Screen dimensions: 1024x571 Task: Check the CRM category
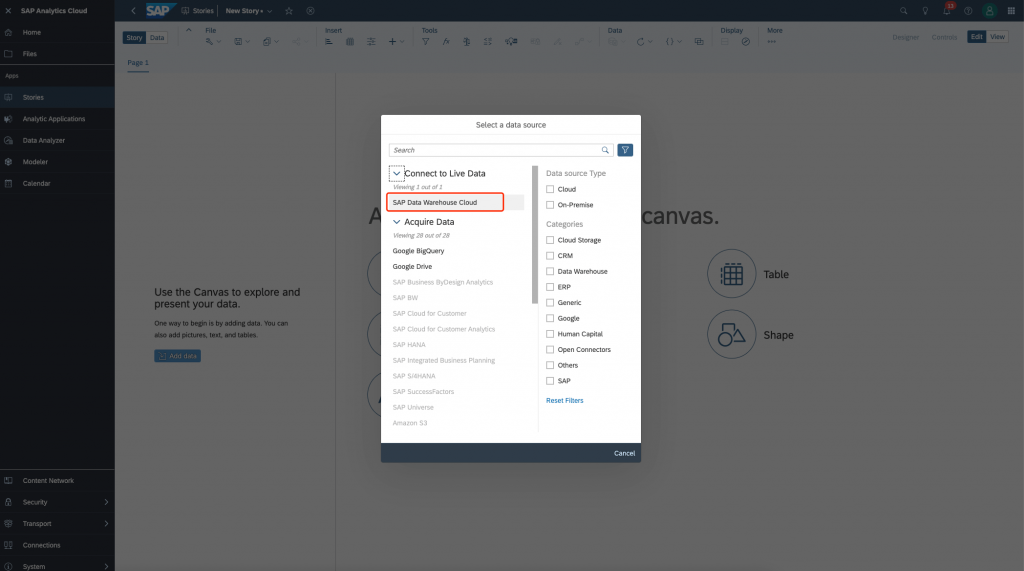pos(550,256)
